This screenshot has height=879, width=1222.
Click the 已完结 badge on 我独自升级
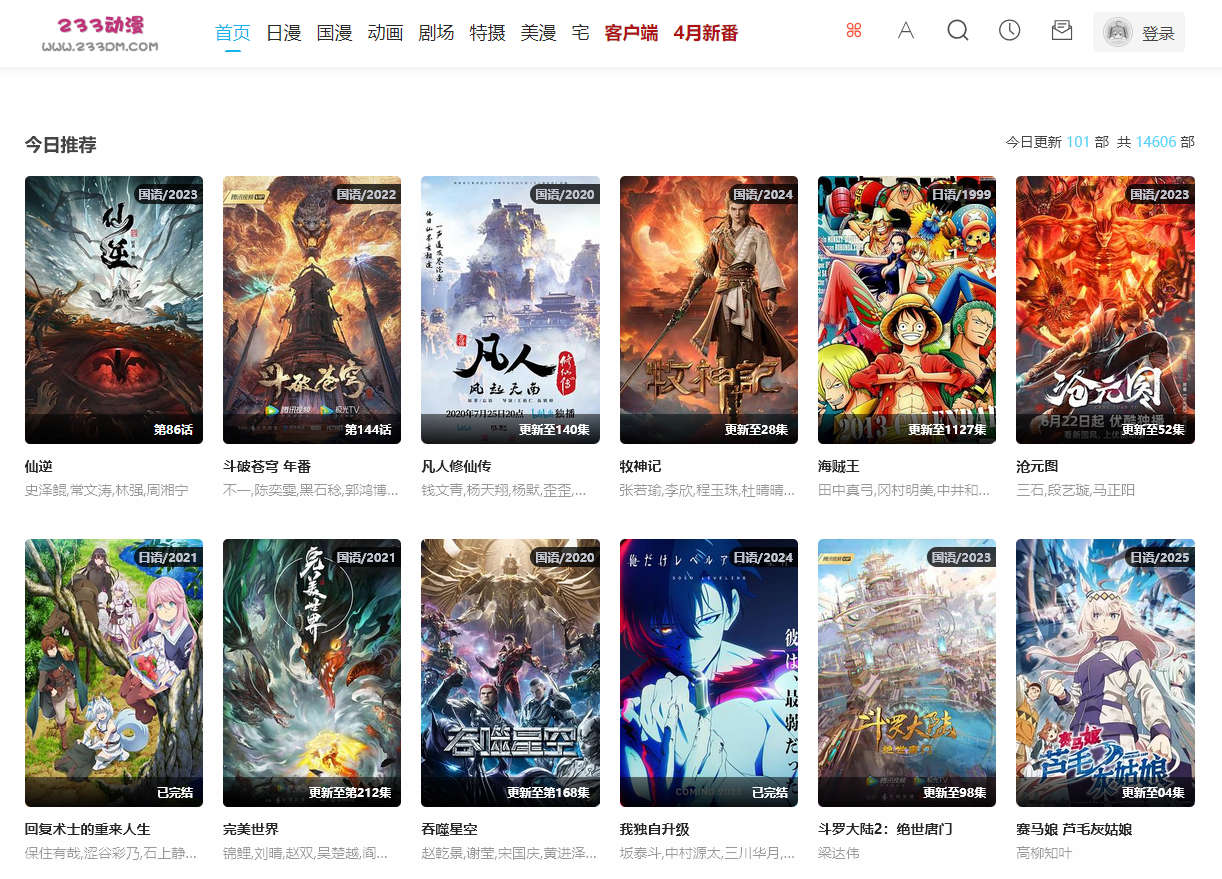point(770,793)
